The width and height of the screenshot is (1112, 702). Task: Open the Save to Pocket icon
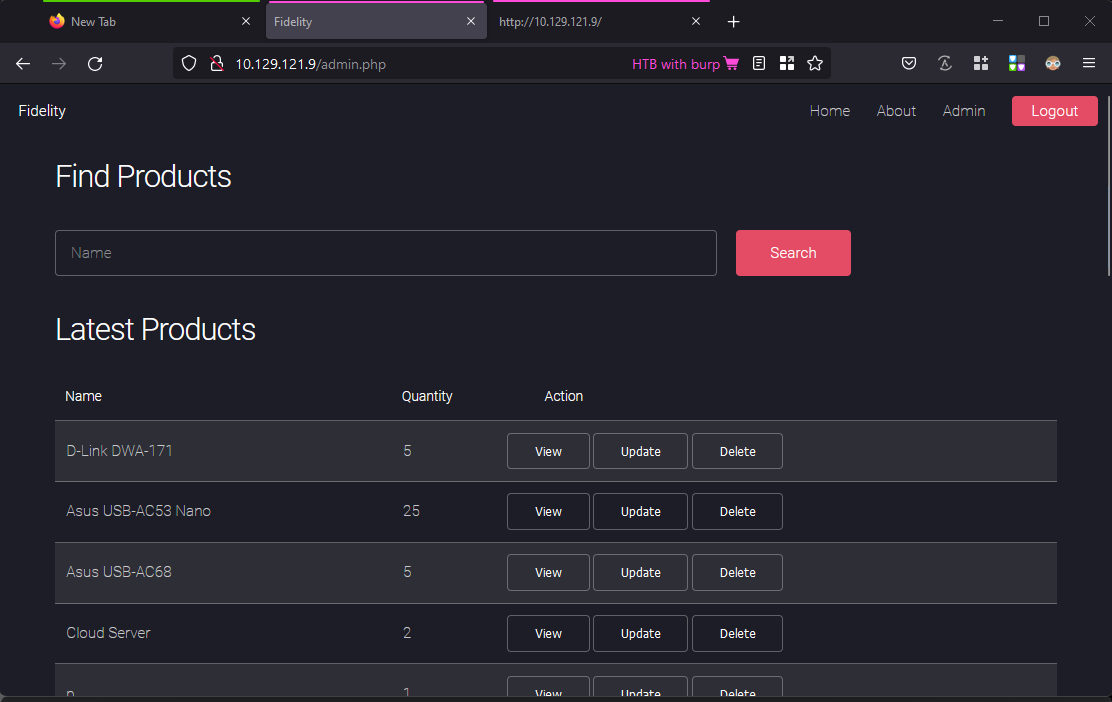click(x=909, y=64)
